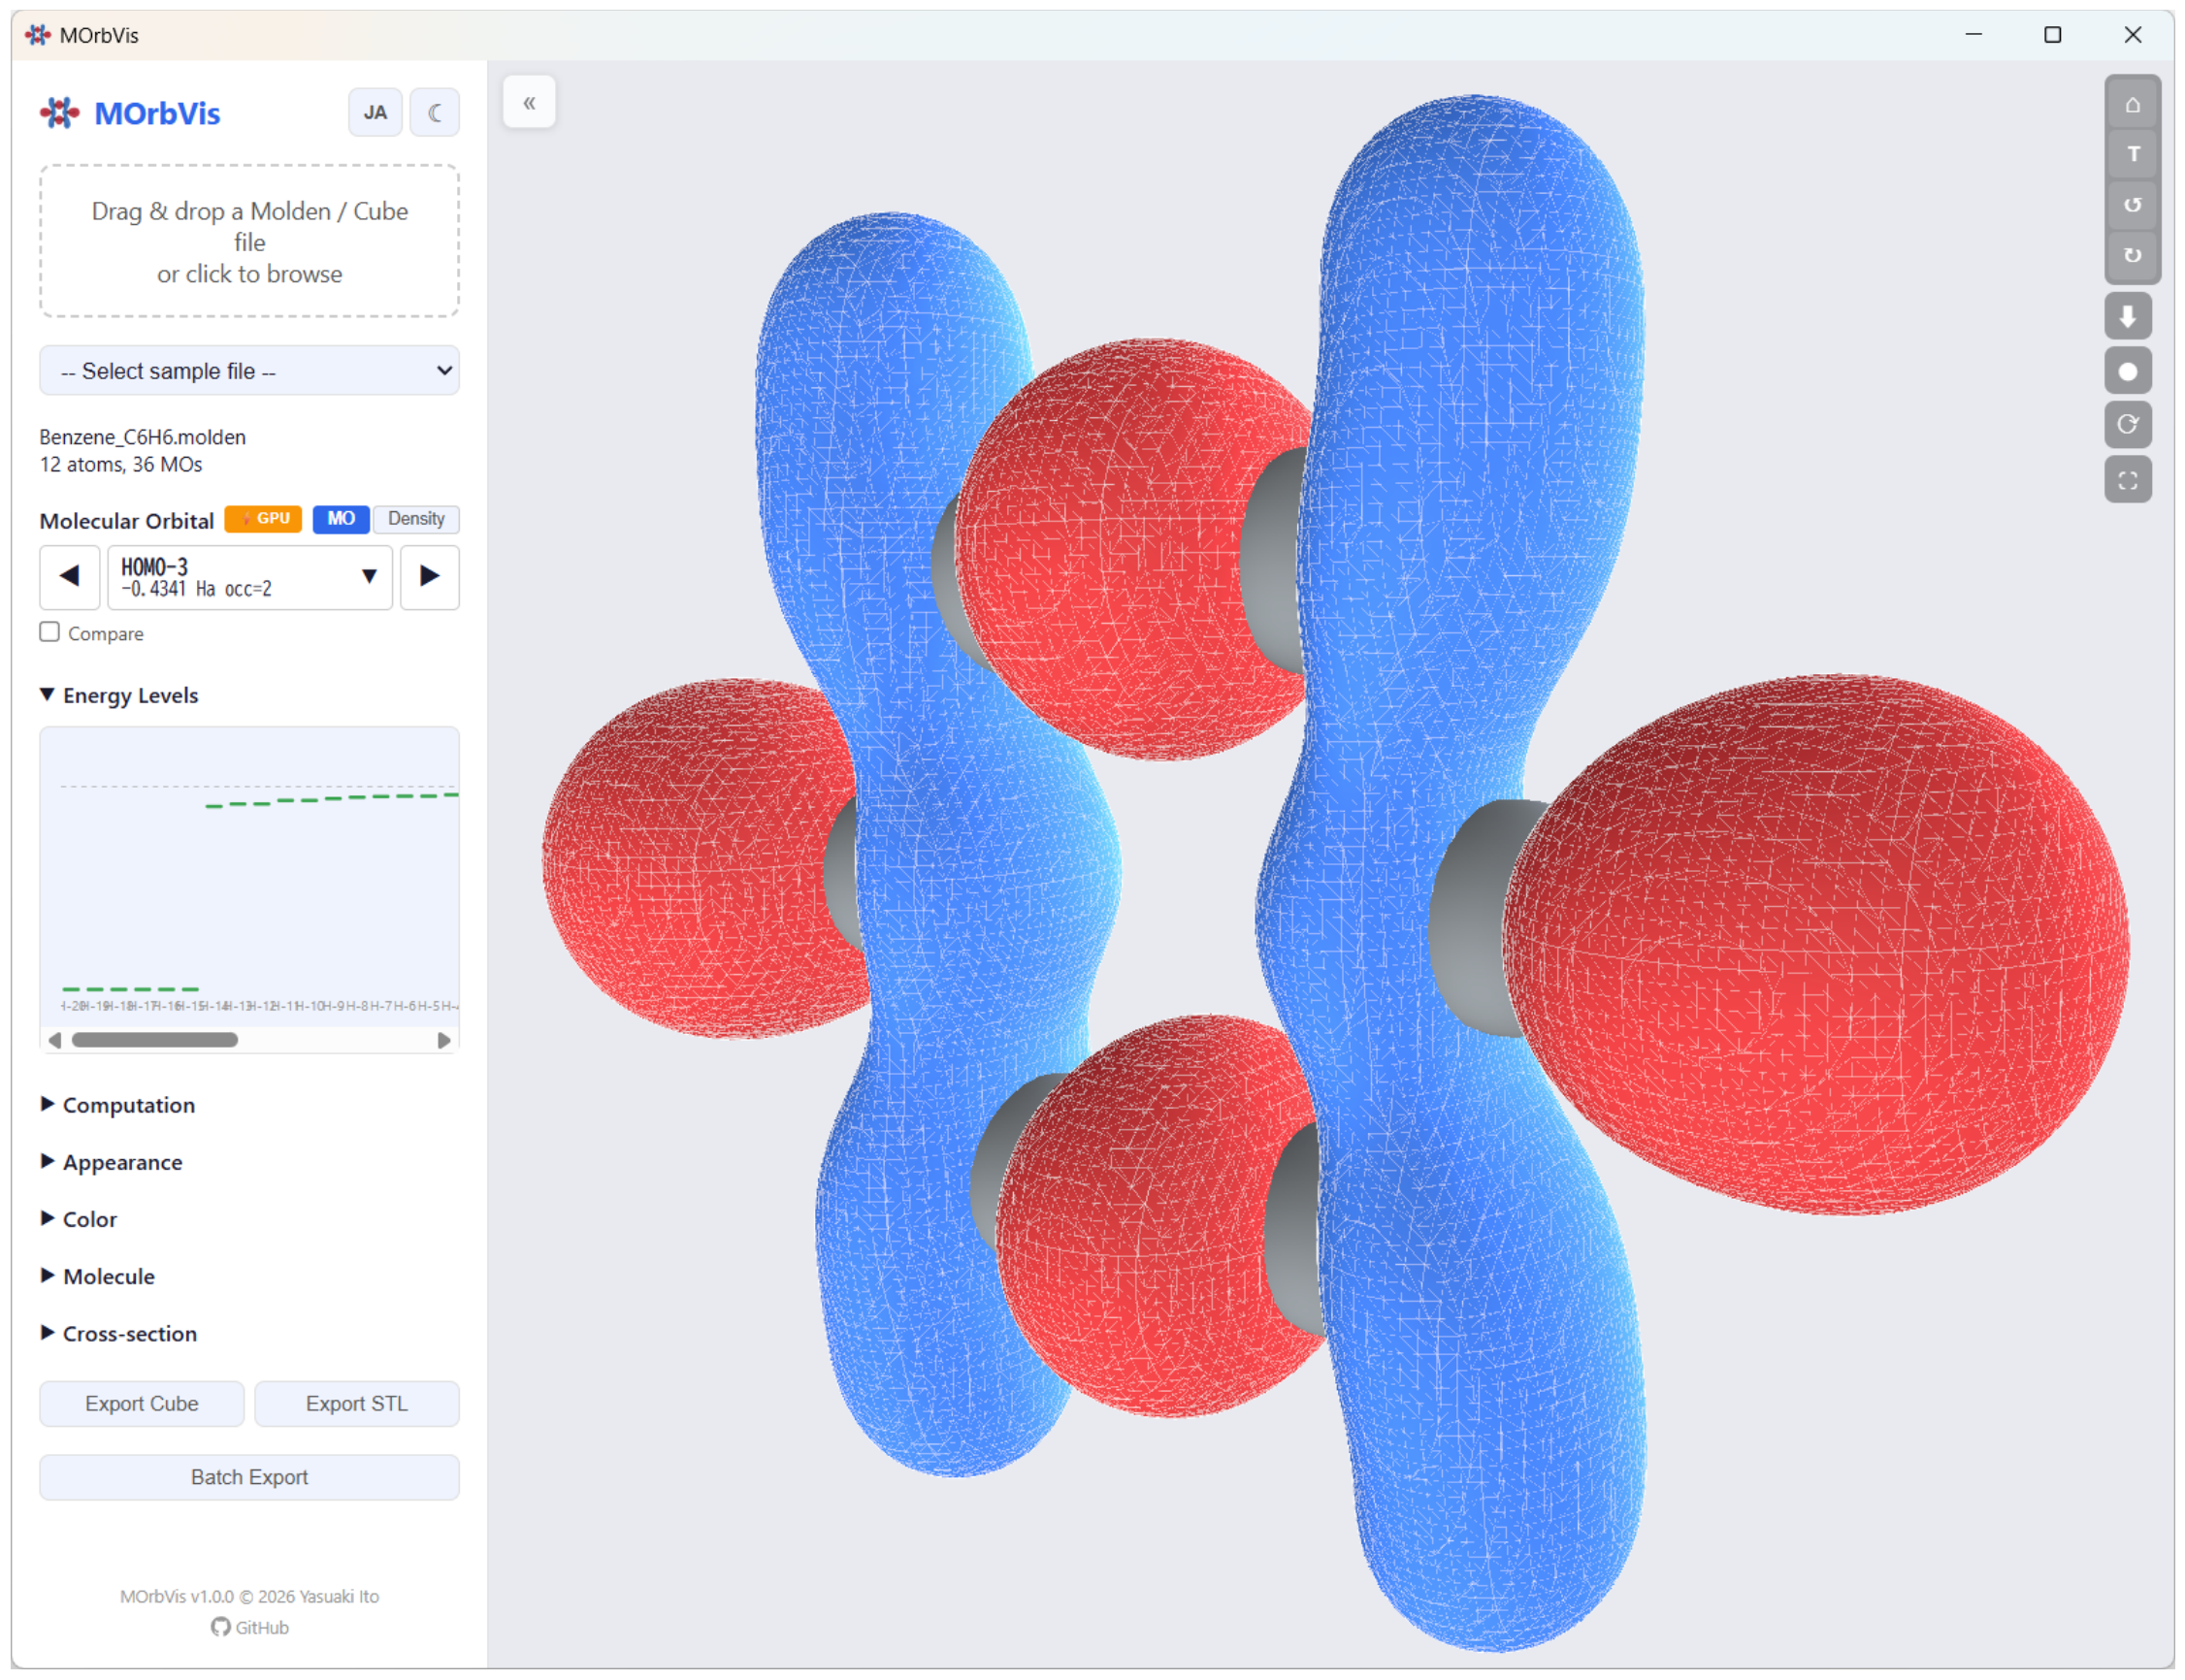Viewport: 2185px width, 1680px height.
Task: Toggle the GPU badge
Action: coord(263,519)
